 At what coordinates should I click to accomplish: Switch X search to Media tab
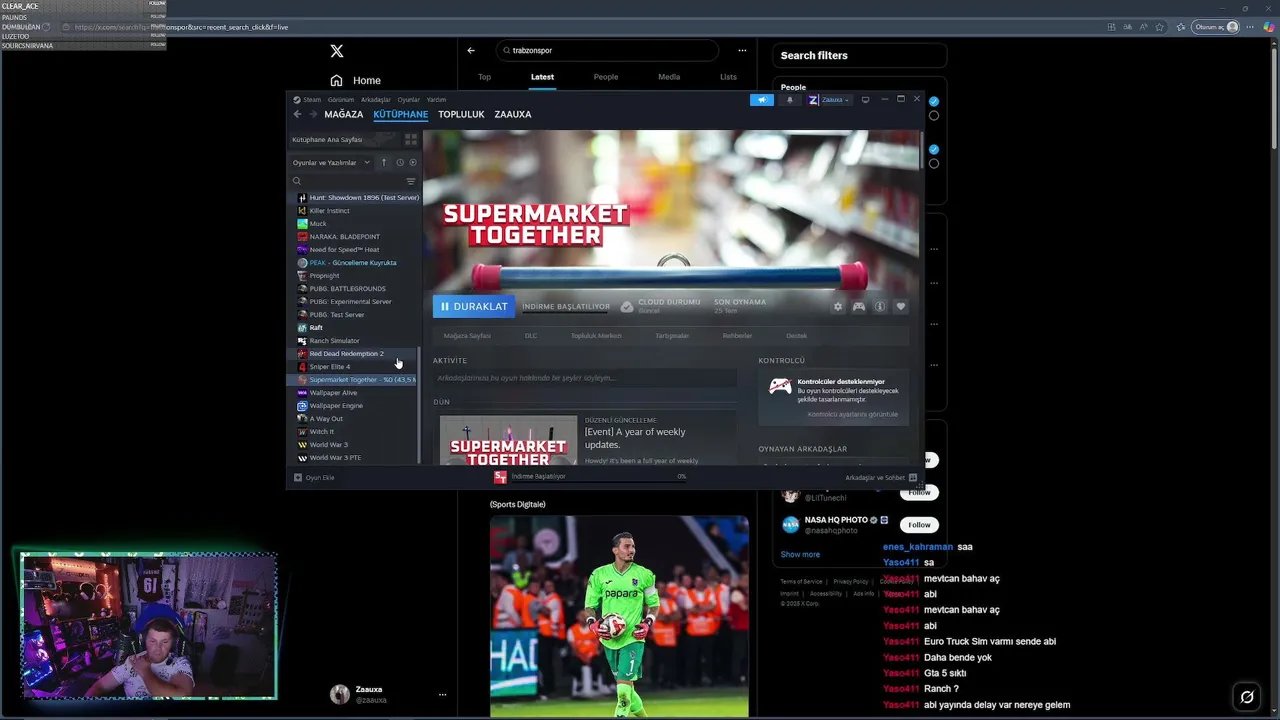coord(669,77)
